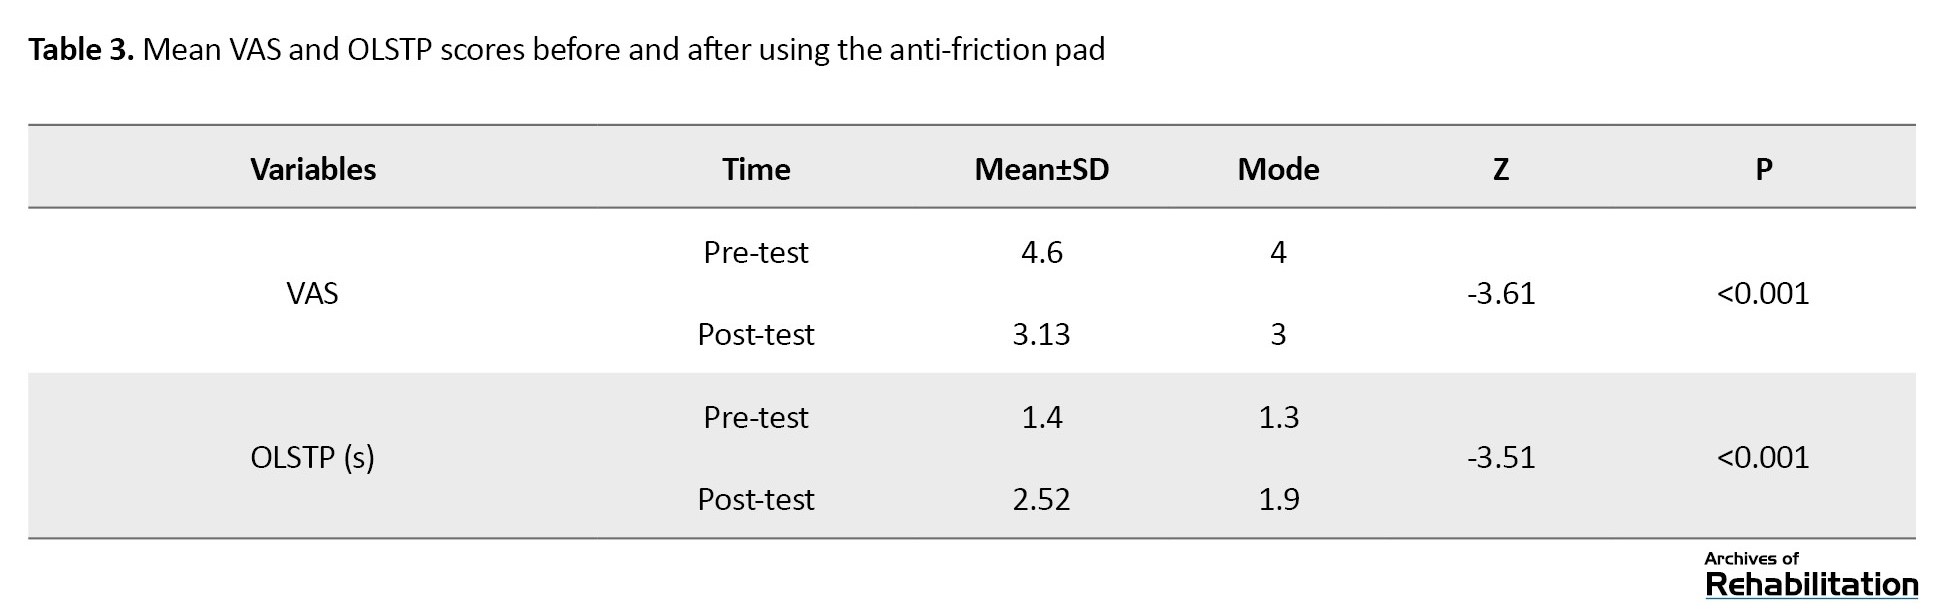Click the Archives of Rehabilitation logo
This screenshot has height=612, width=1933.
click(1810, 574)
